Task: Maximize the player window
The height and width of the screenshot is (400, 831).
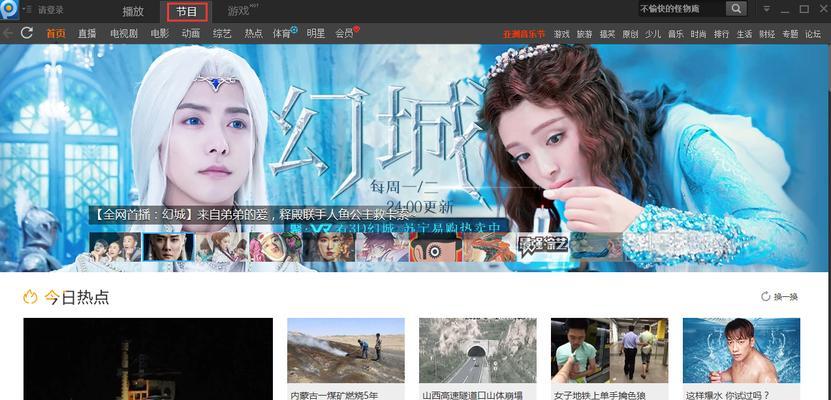Action: coord(804,9)
